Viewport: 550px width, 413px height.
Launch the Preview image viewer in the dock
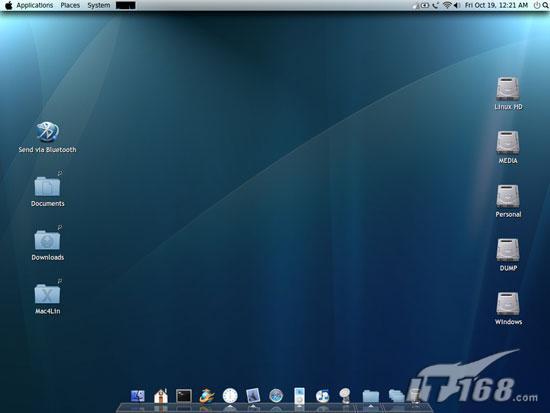point(253,396)
